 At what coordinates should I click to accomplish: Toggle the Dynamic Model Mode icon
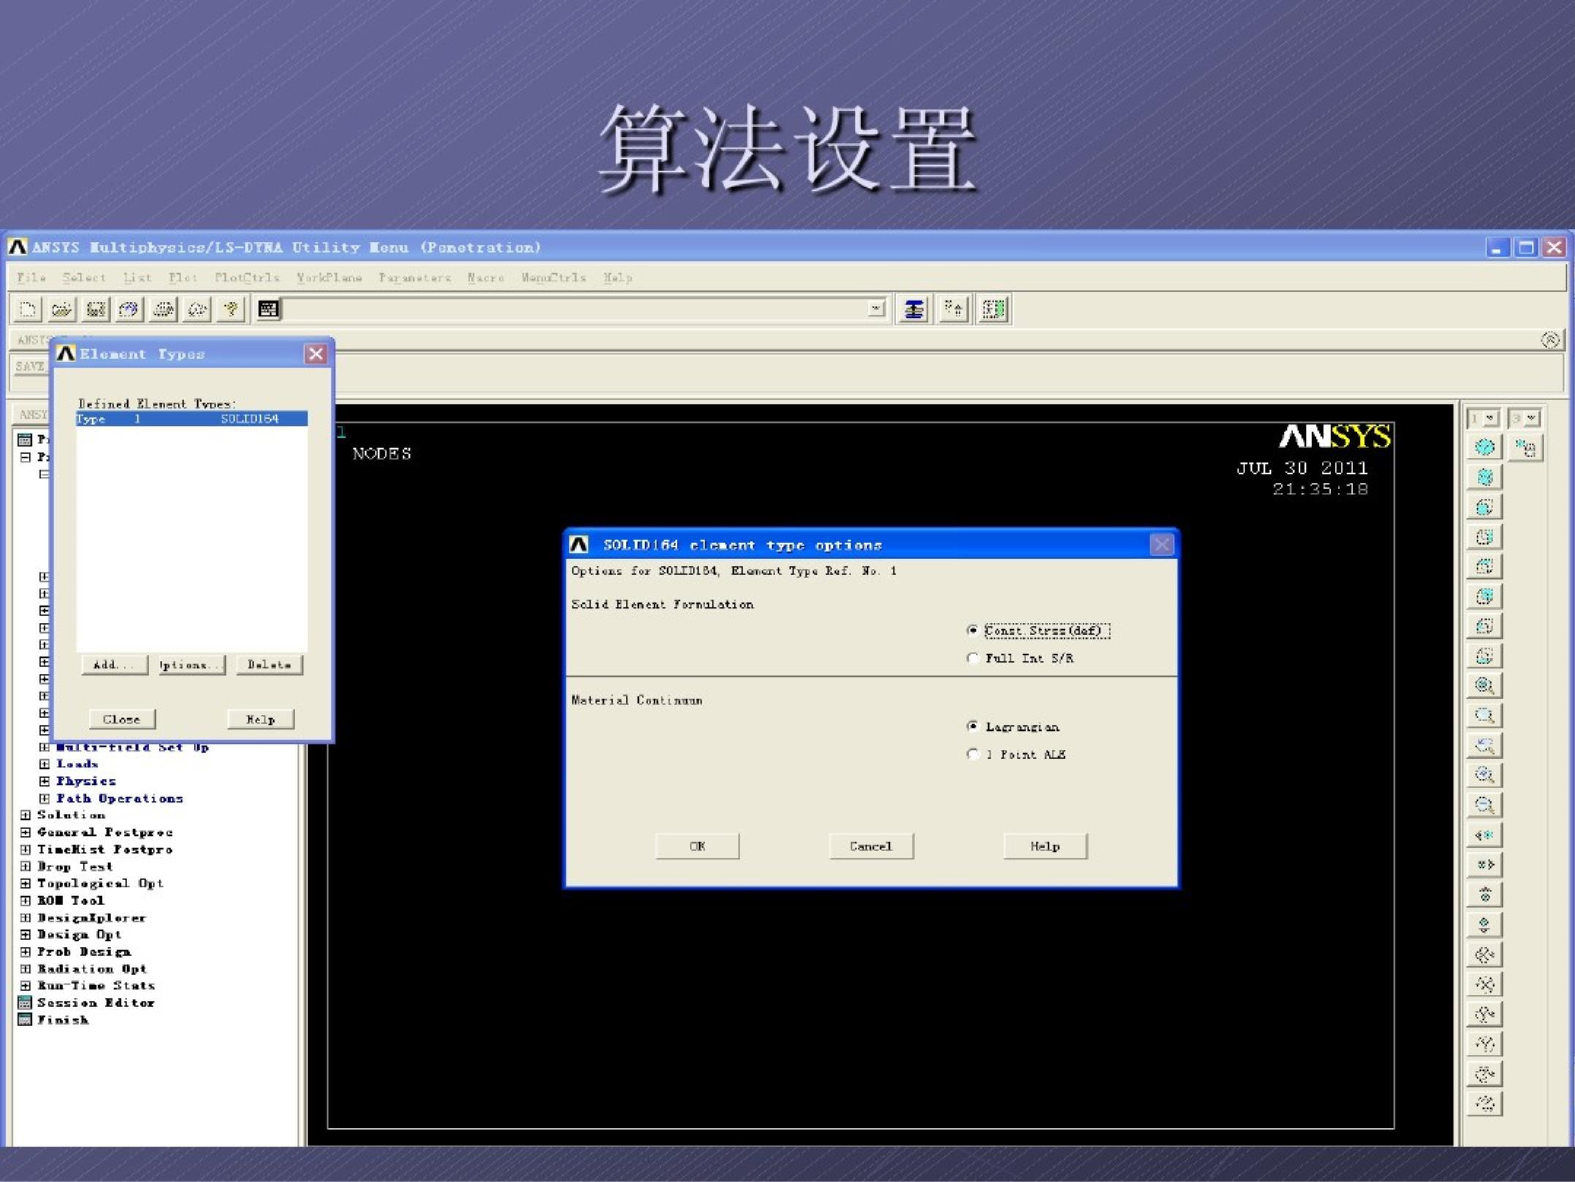click(1526, 448)
